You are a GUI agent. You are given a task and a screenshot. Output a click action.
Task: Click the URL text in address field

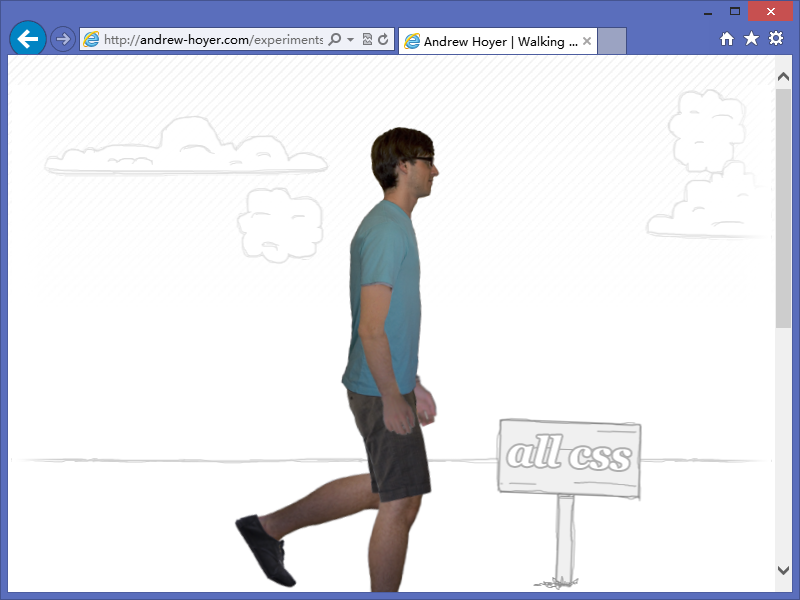pos(213,39)
